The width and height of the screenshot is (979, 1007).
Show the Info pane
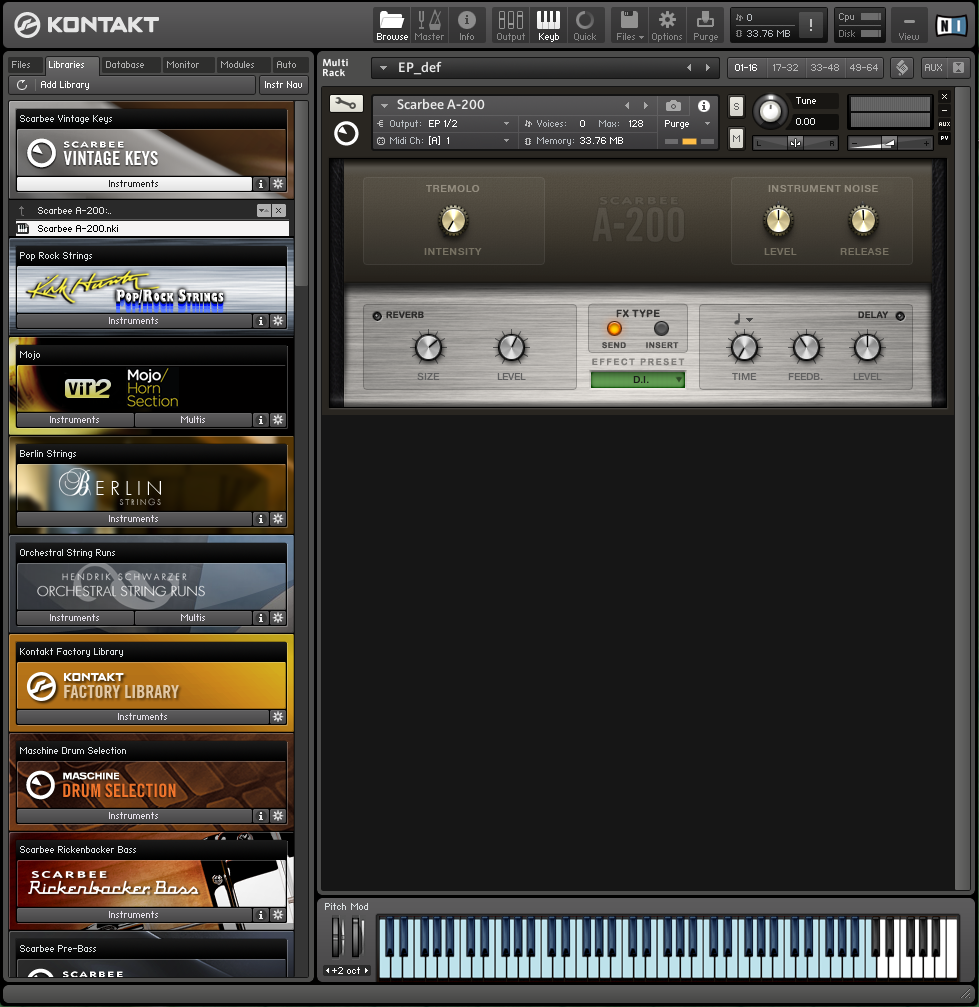[467, 25]
